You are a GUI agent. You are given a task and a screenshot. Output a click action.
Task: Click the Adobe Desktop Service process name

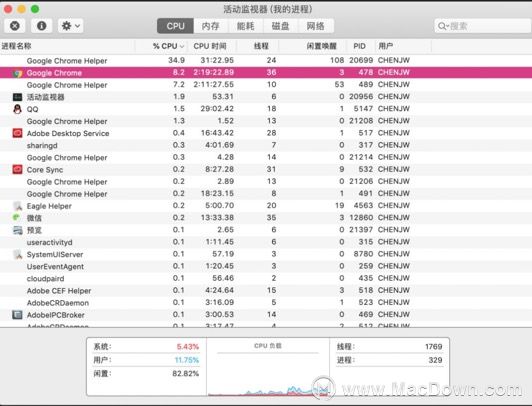[x=68, y=133]
